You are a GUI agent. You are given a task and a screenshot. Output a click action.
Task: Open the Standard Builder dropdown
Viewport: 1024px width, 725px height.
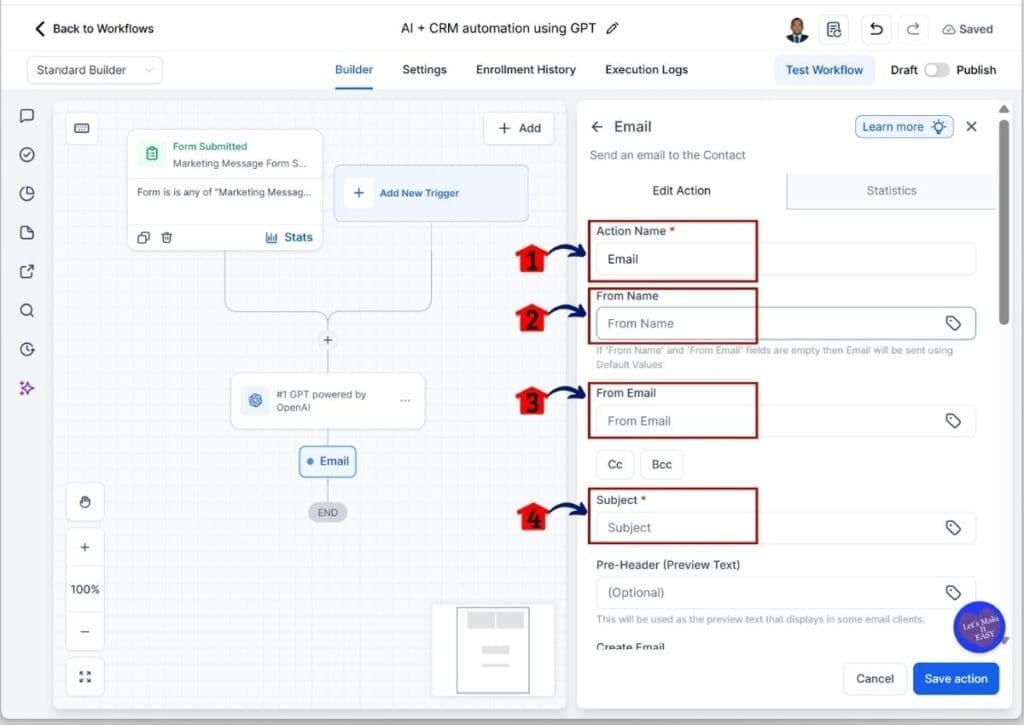click(94, 70)
